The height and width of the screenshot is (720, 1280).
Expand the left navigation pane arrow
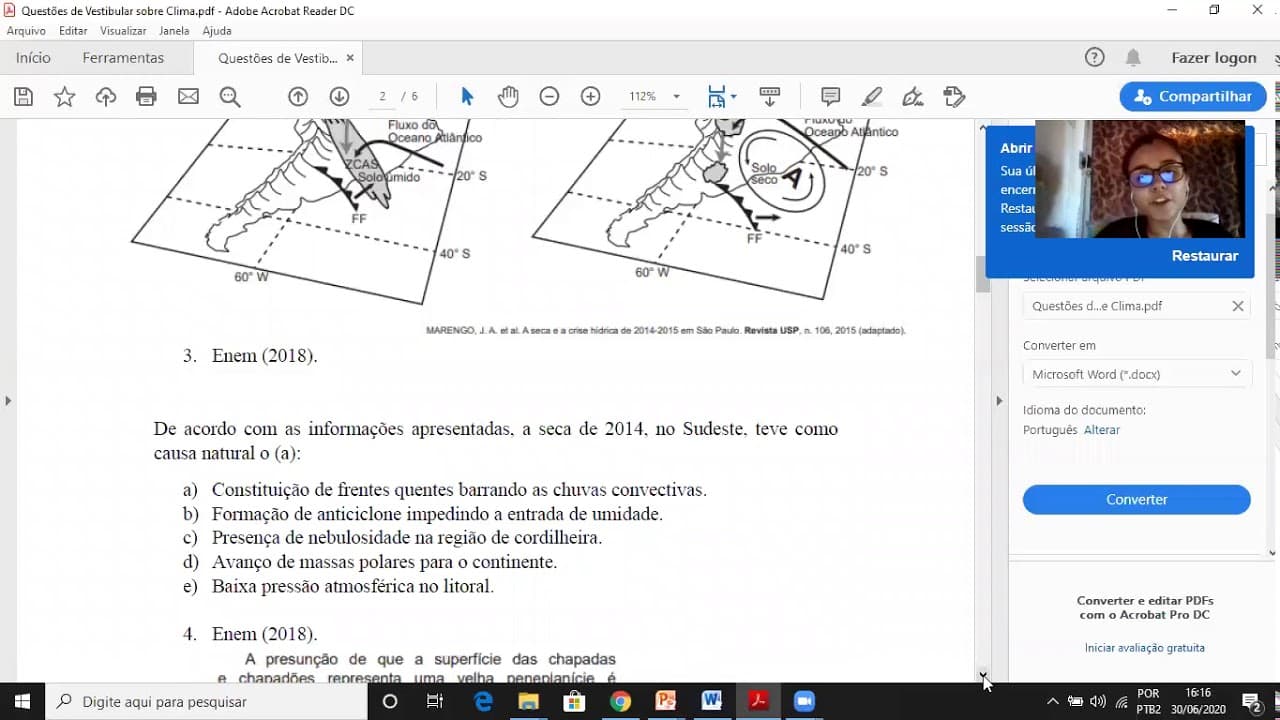pos(8,401)
